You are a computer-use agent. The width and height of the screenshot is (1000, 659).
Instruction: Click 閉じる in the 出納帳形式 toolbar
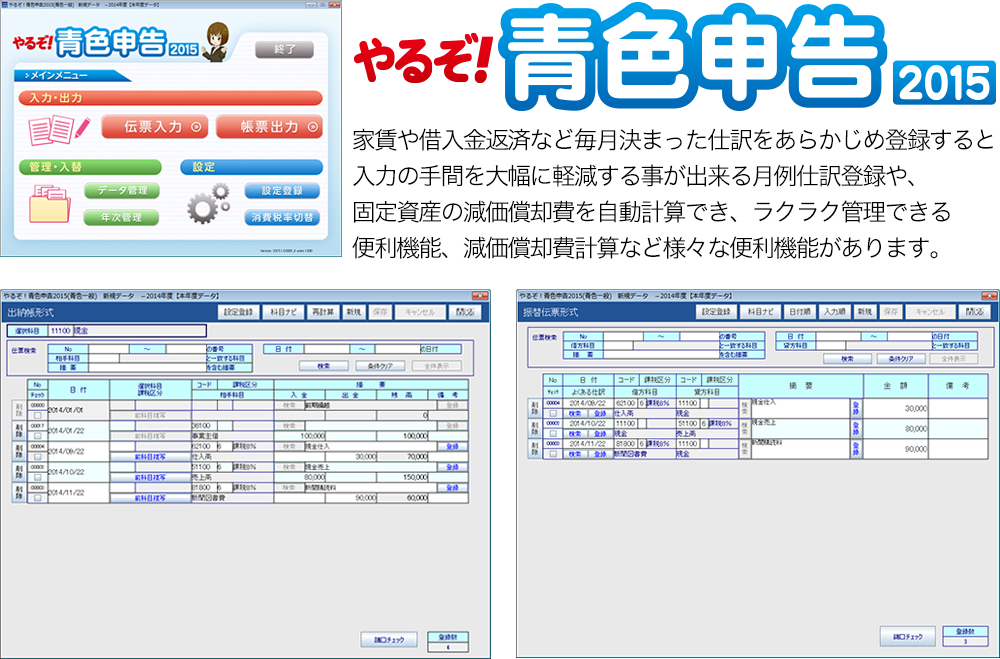pyautogui.click(x=465, y=312)
